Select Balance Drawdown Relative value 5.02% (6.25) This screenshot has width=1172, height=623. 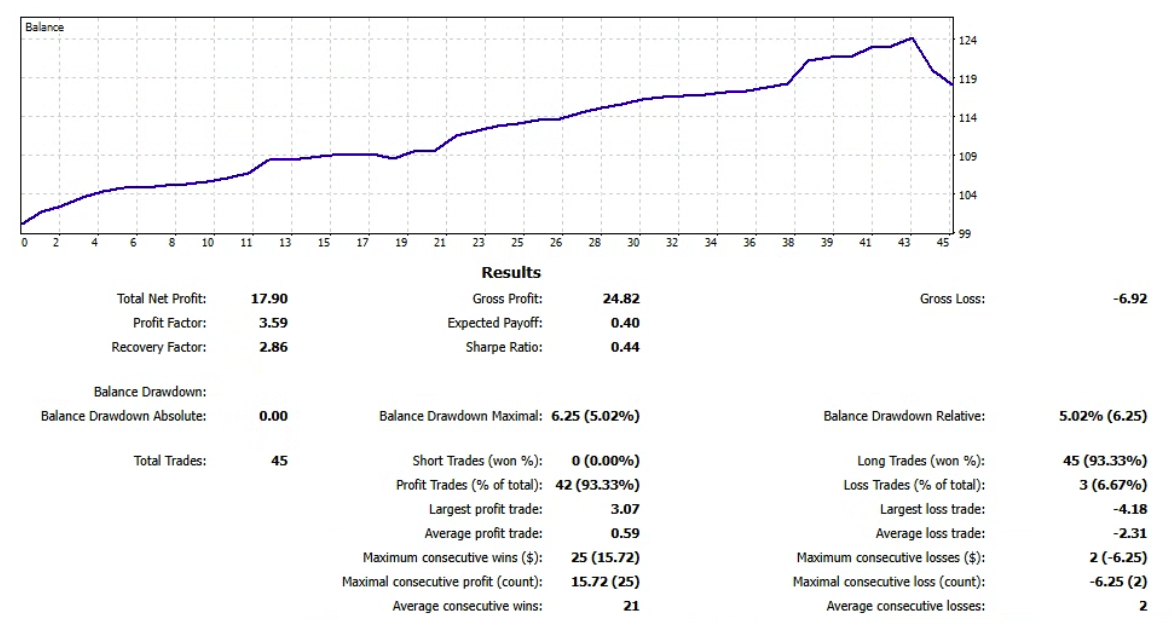[x=1102, y=416]
